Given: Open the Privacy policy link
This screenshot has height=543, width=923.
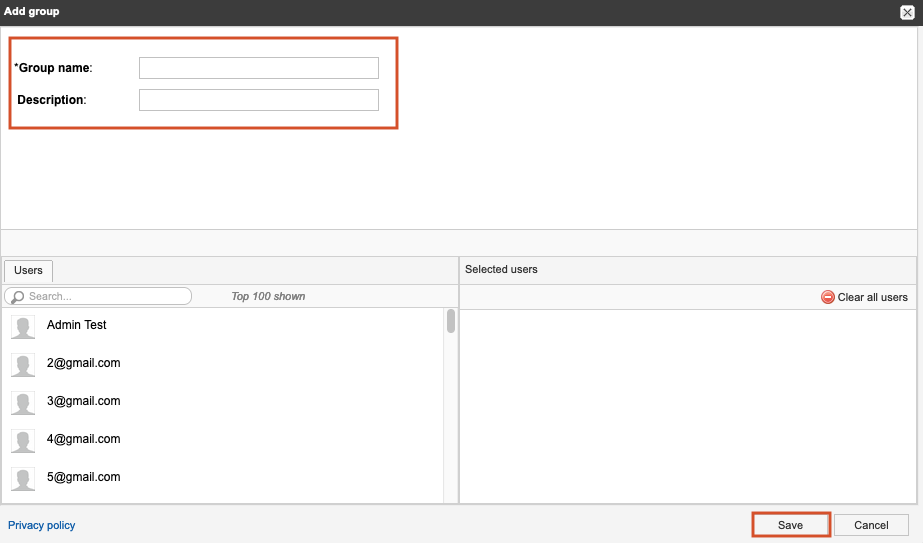Looking at the screenshot, I should pyautogui.click(x=42, y=525).
